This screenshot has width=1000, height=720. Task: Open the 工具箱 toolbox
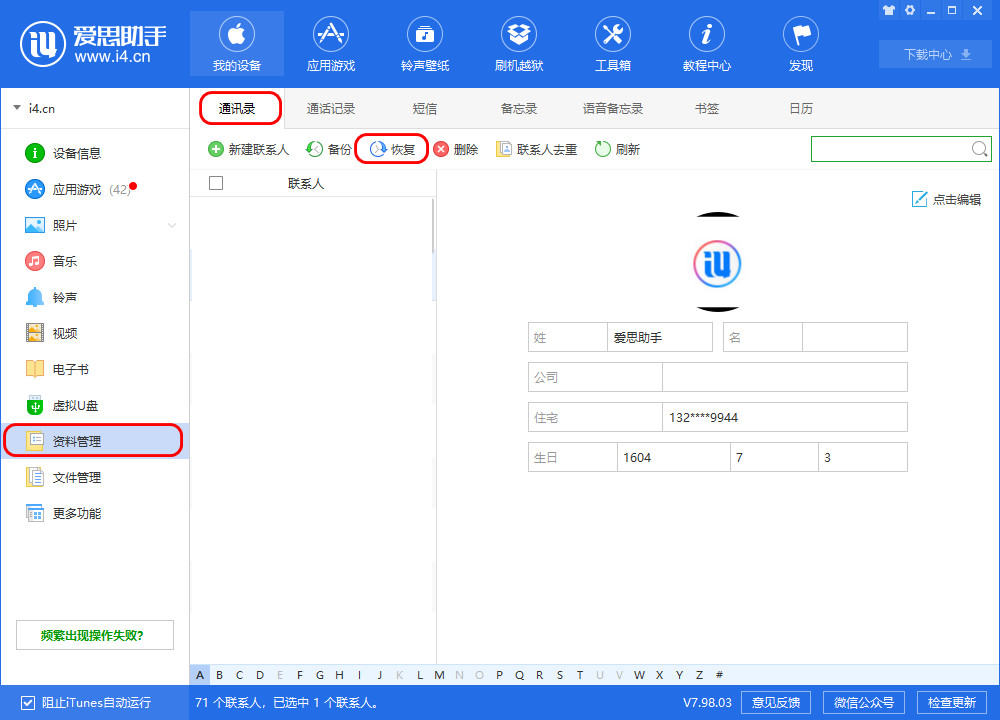tap(613, 35)
